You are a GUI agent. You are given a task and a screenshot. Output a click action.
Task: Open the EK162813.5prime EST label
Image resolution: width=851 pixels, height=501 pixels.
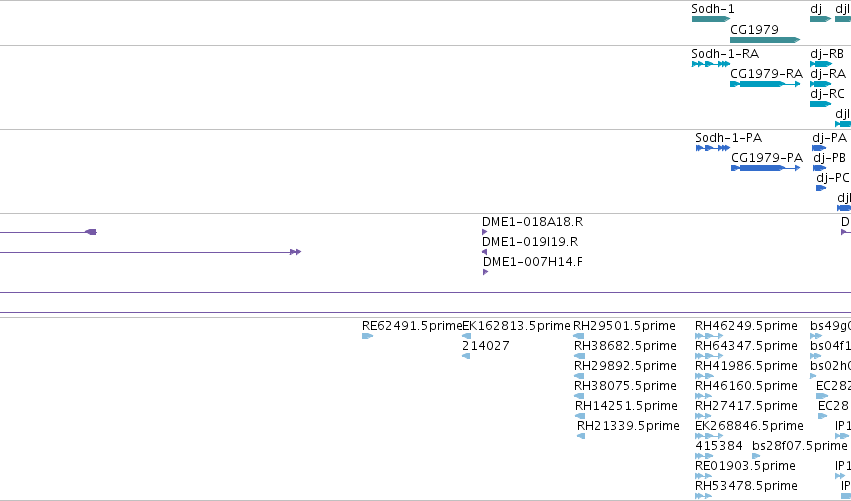pos(516,326)
